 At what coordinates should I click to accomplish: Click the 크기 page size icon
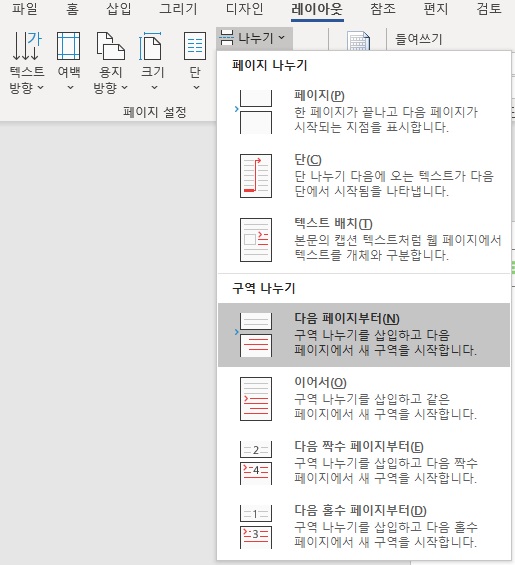coord(150,46)
